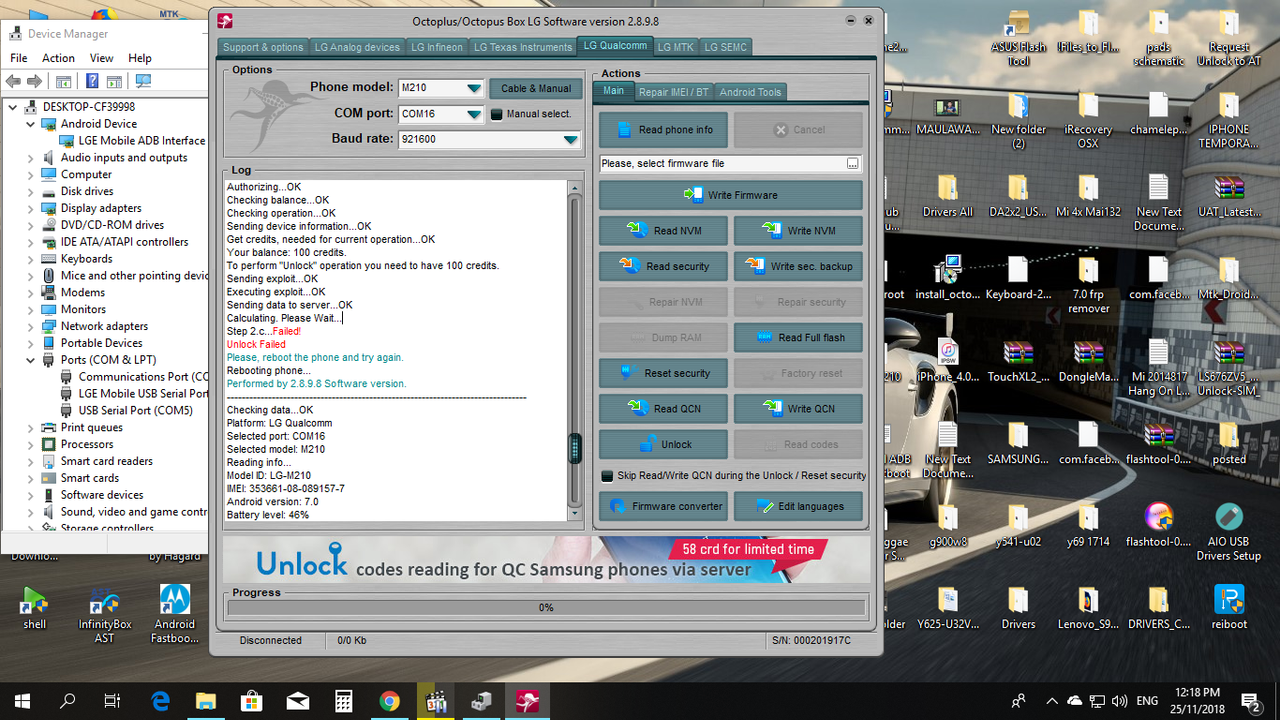Toggle Manual select. checkbox
This screenshot has height=720, width=1280.
tap(496, 114)
